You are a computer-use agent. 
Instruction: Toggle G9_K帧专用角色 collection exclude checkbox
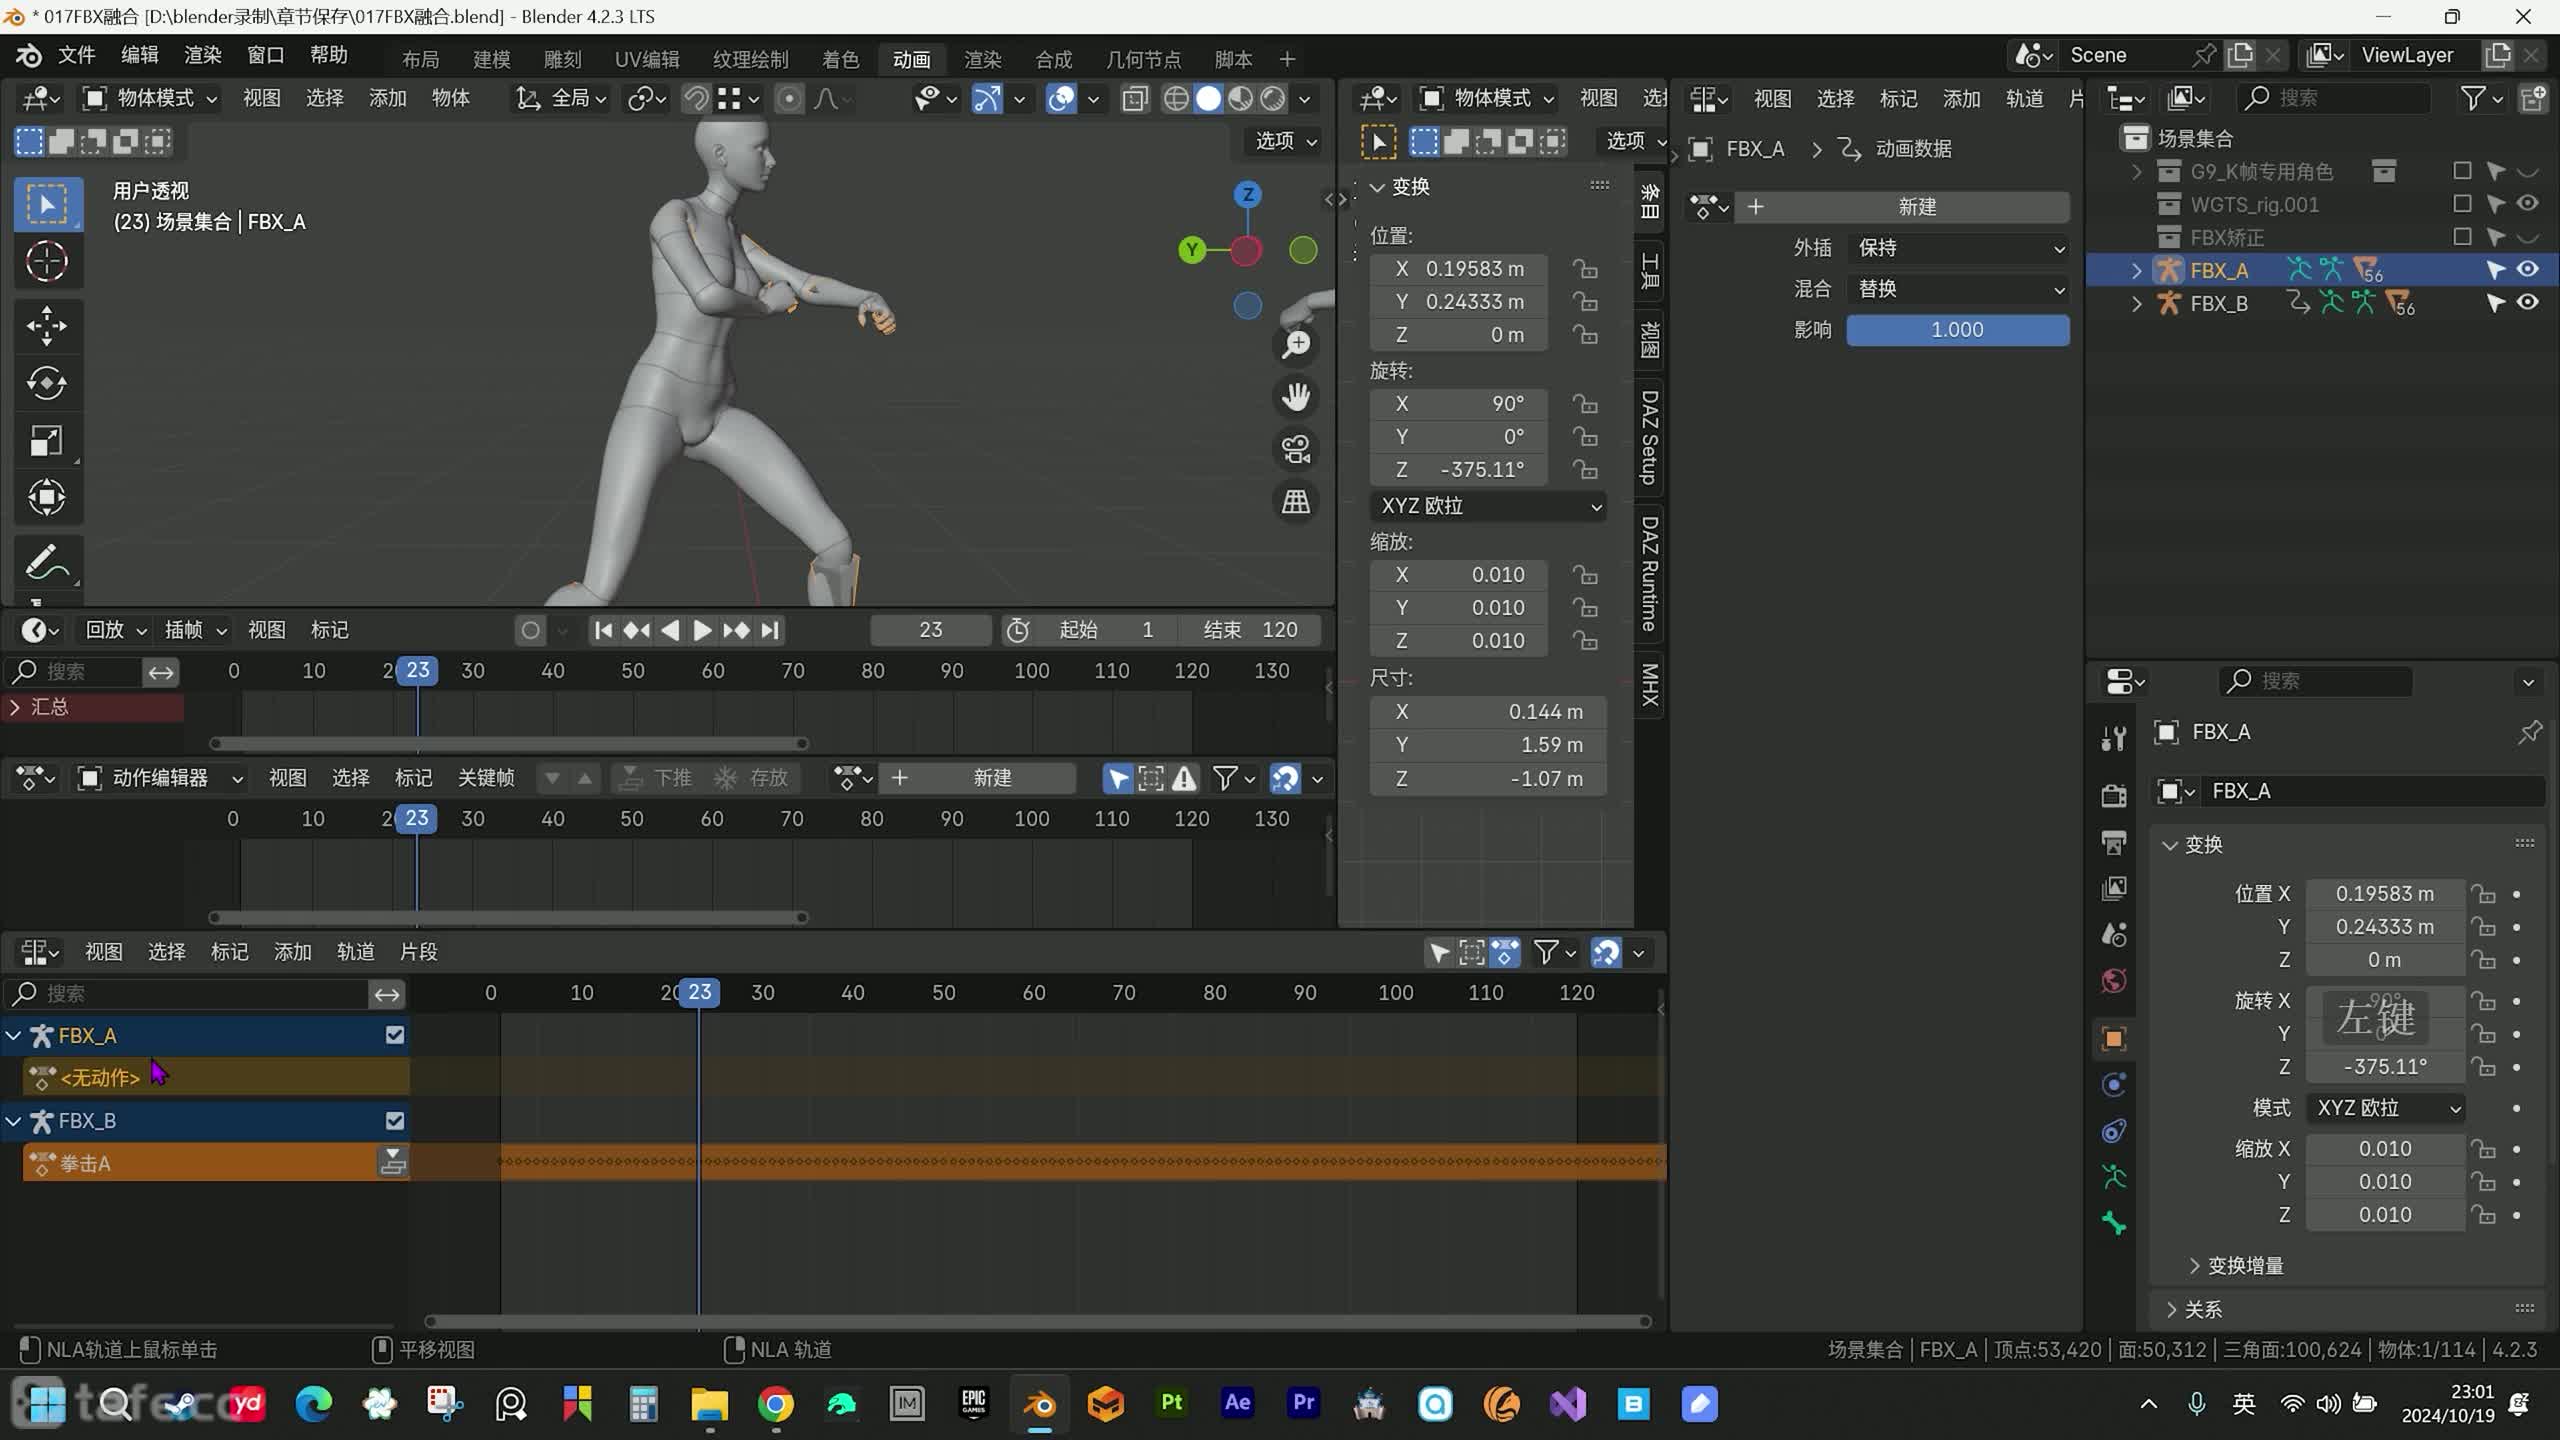2462,171
